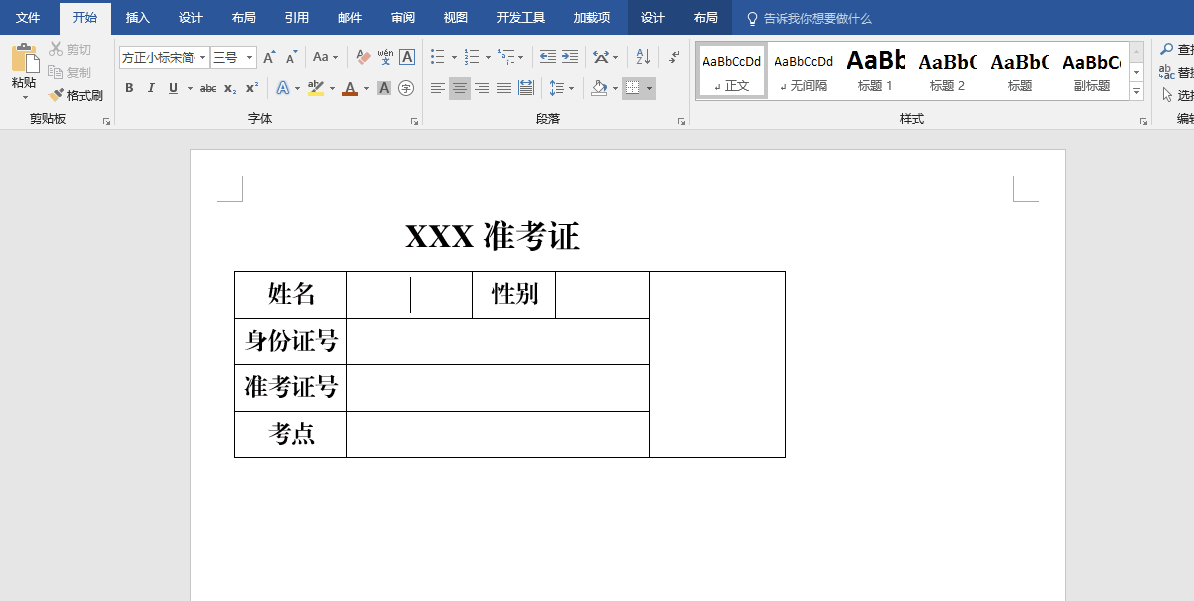Switch to the References (引用) tab
The width and height of the screenshot is (1194, 601).
click(296, 18)
